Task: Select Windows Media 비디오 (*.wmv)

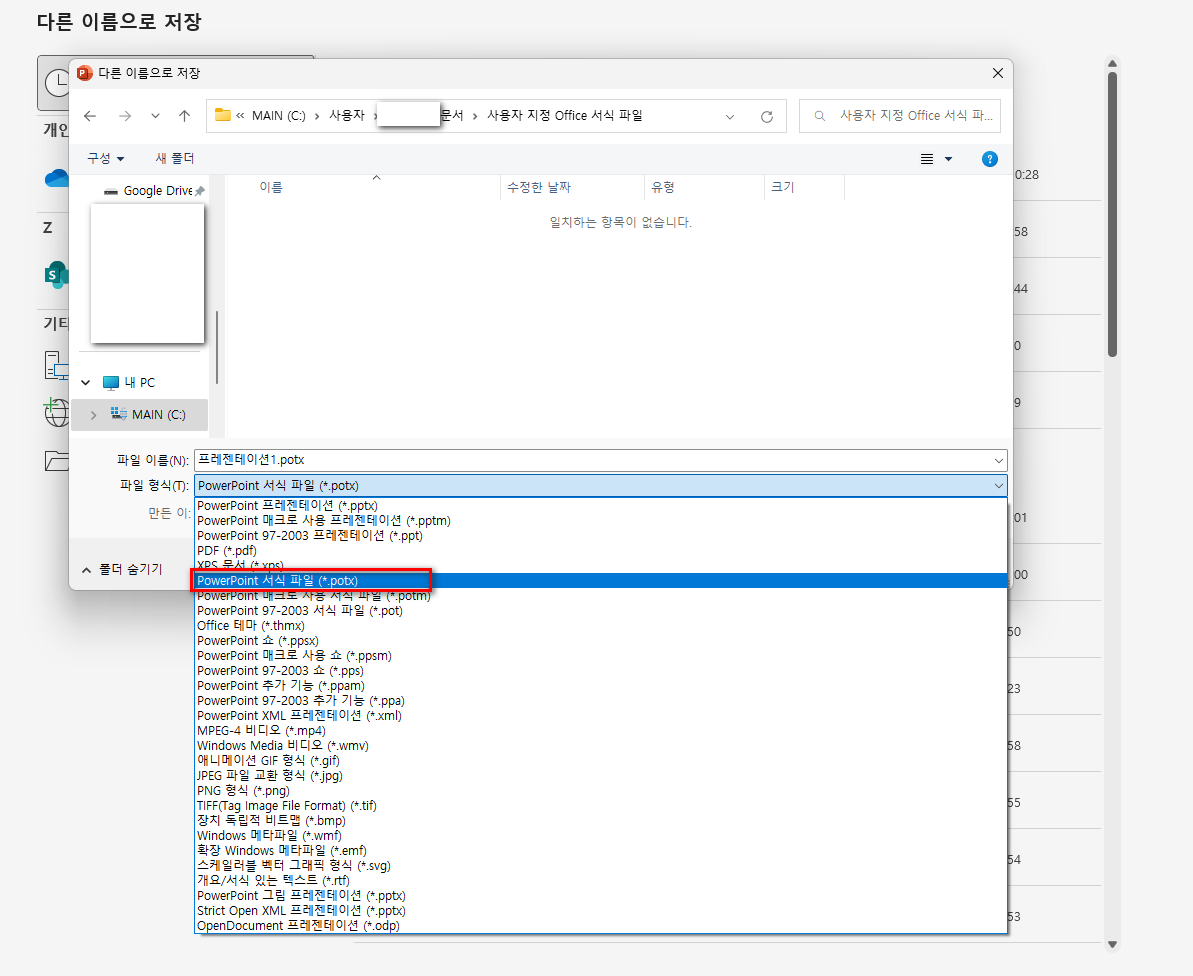Action: [x=601, y=746]
